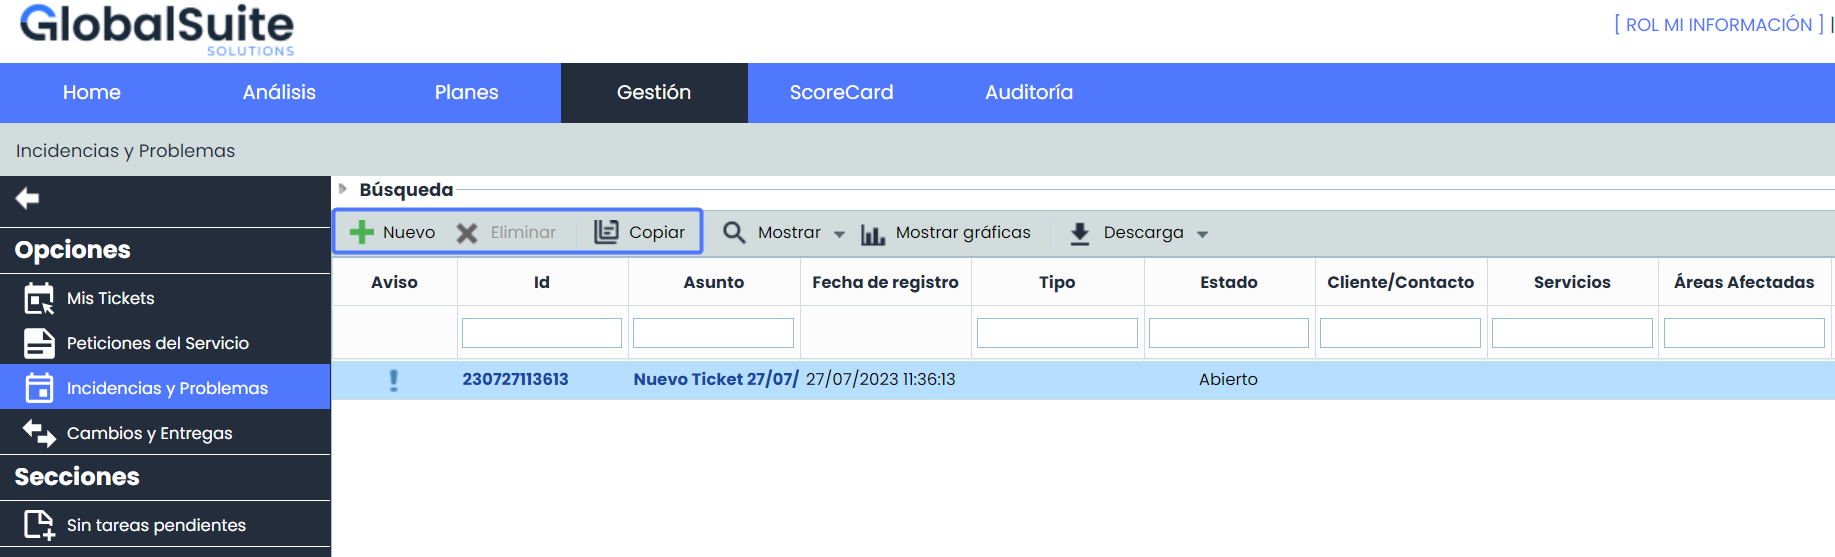Click the Mostrar gráficas bar chart icon
1835x557 pixels.
point(873,234)
